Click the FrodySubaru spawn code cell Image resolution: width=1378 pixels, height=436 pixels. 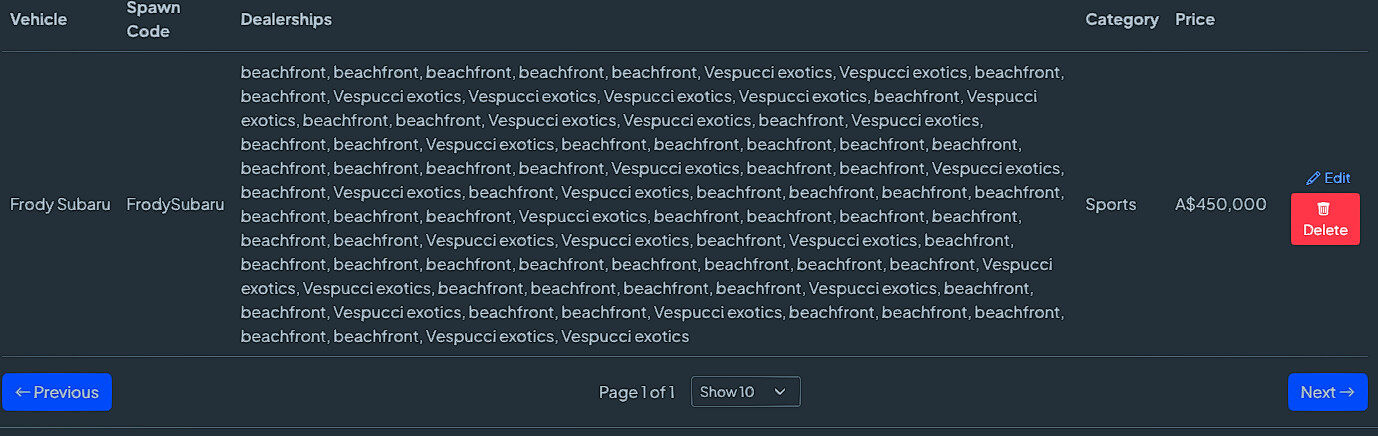click(x=176, y=204)
